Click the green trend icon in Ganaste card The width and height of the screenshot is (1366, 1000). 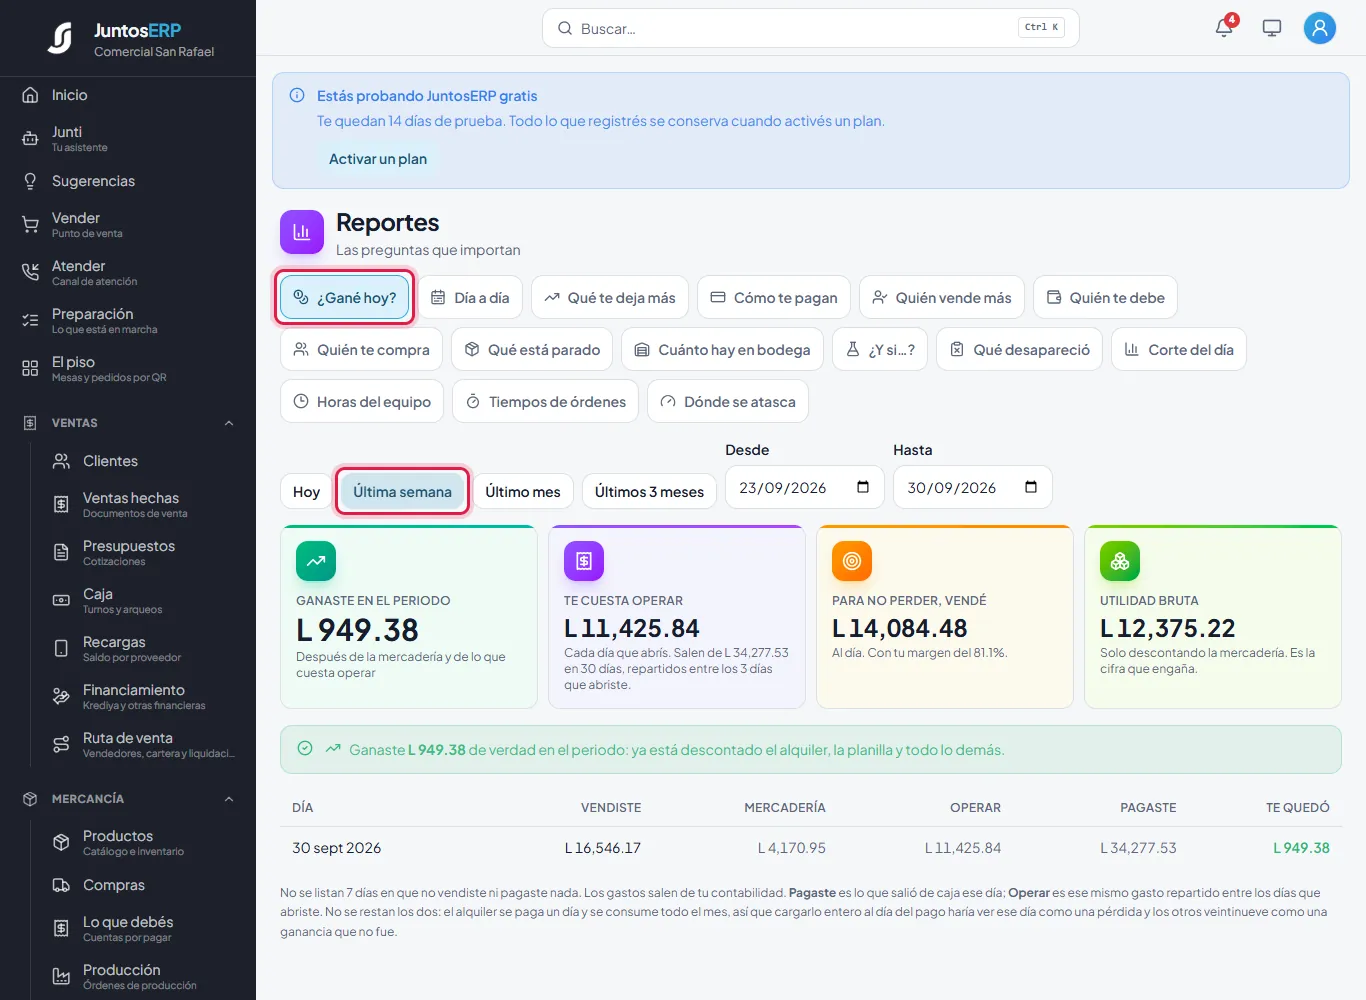coord(316,561)
